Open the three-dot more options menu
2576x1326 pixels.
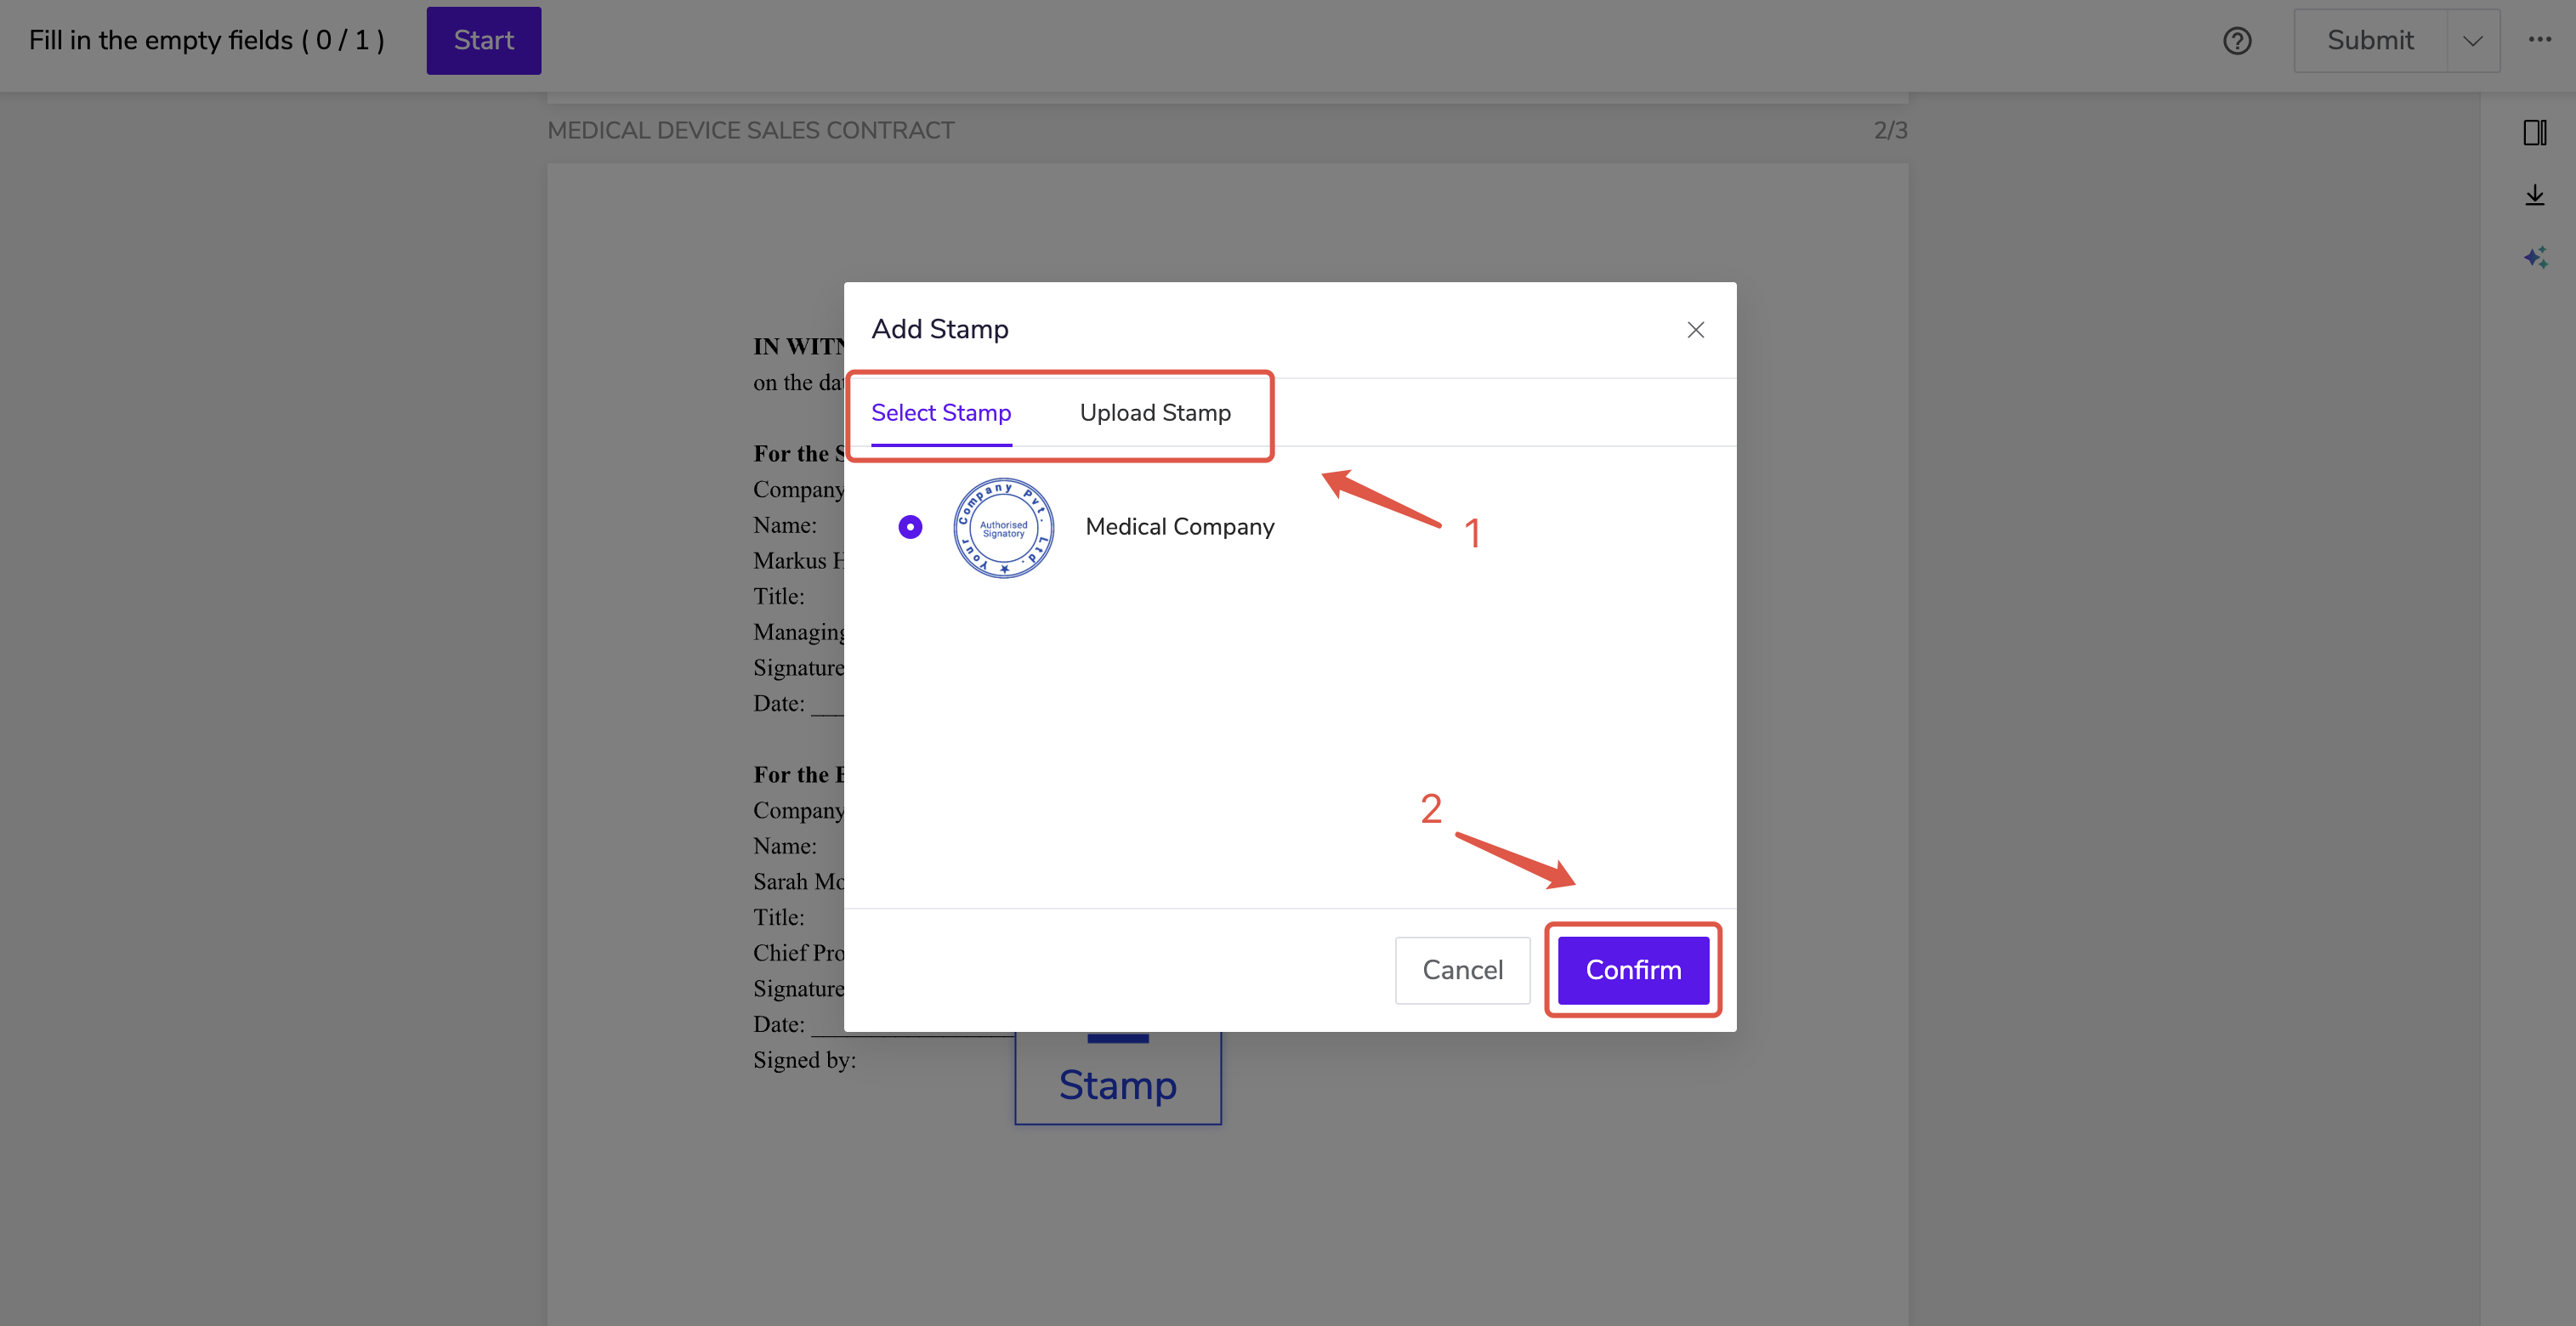point(2539,40)
